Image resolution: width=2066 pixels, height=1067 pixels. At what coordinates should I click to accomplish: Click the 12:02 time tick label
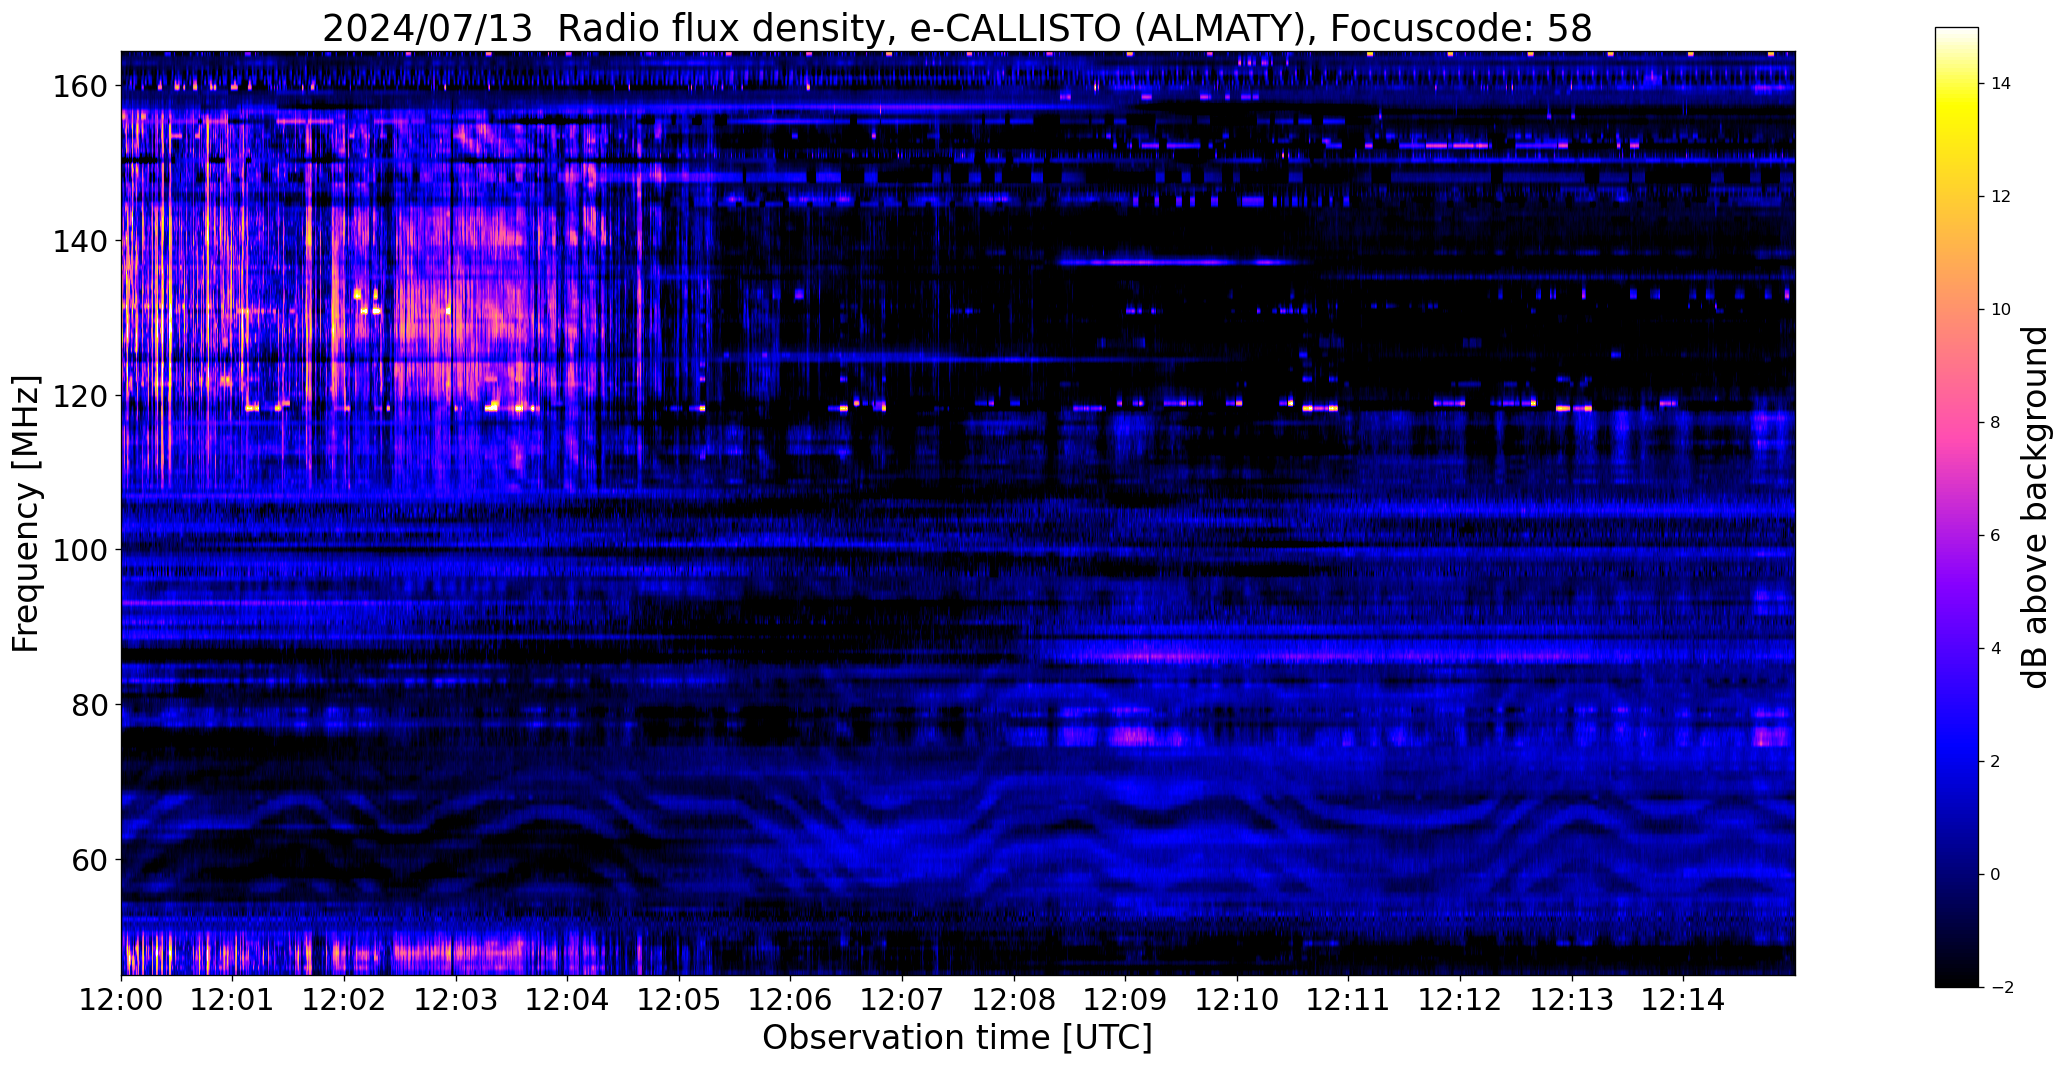344,1000
